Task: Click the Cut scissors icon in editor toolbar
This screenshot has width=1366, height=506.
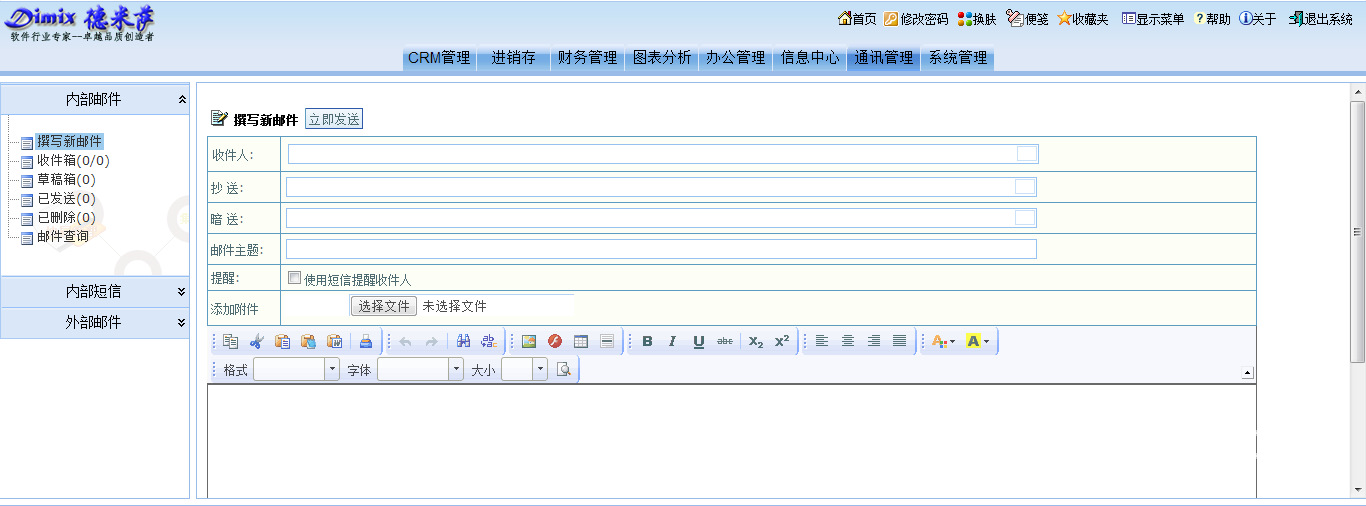Action: tap(257, 341)
